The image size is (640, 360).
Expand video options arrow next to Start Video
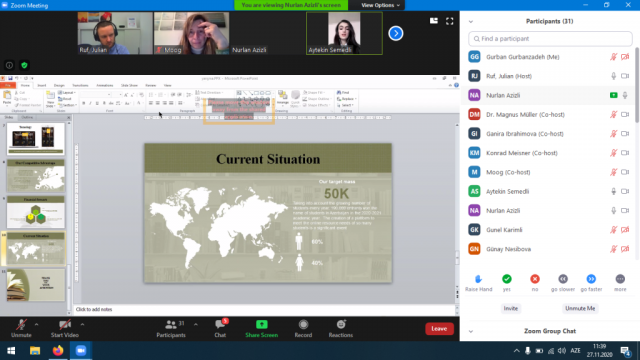[82, 325]
